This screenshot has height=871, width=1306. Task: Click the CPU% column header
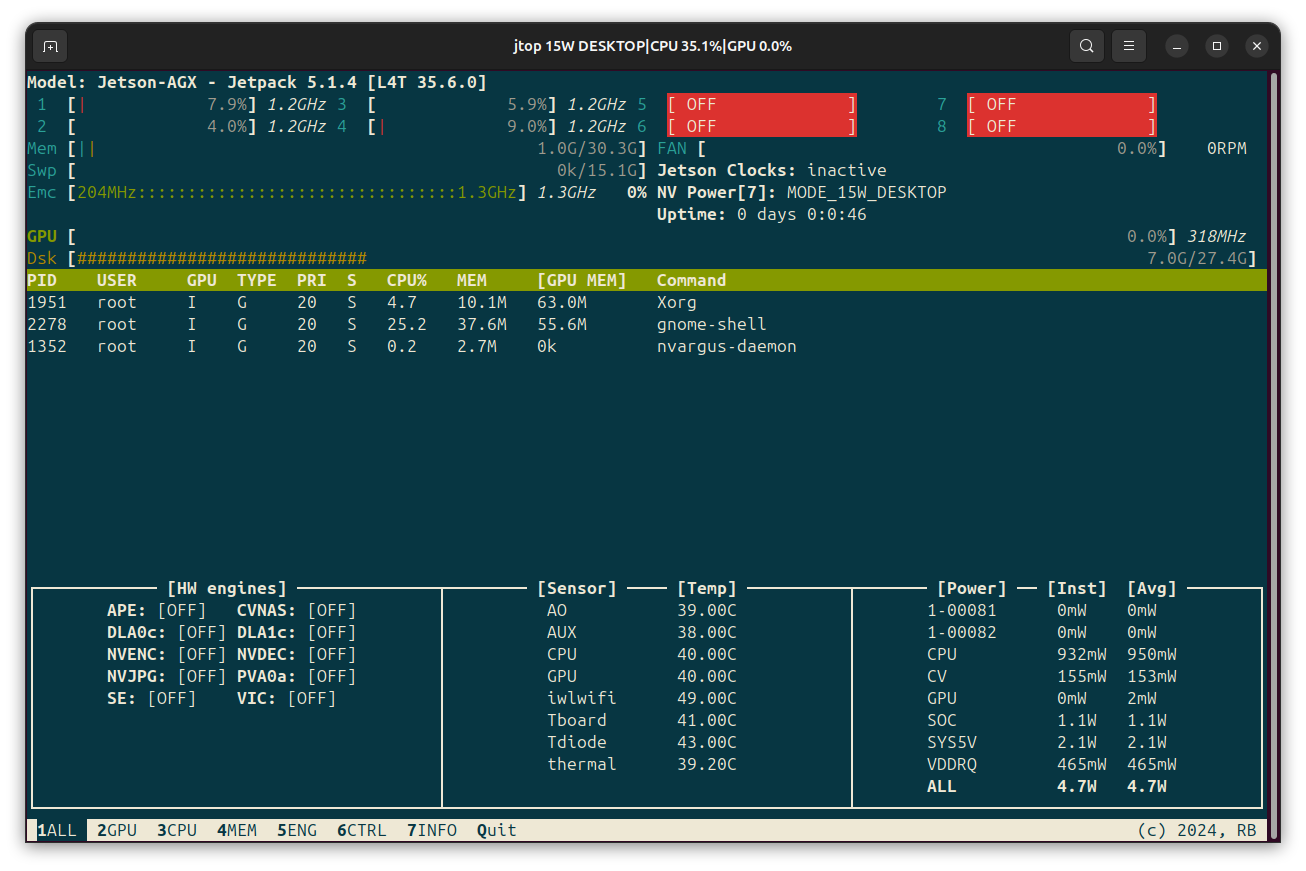pos(407,280)
